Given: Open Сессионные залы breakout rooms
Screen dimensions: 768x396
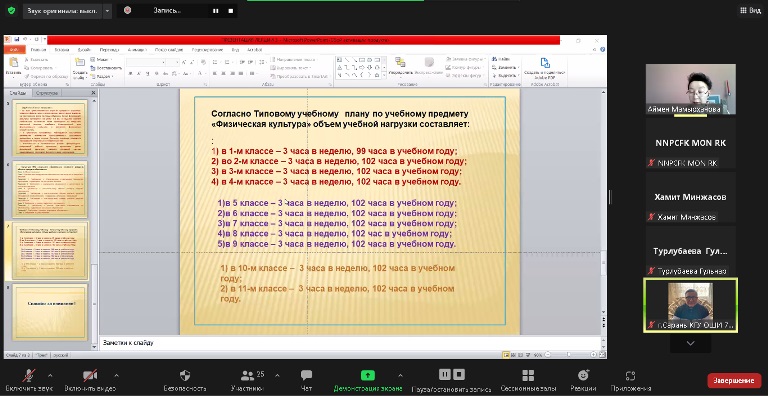Looking at the screenshot, I should click(x=528, y=380).
